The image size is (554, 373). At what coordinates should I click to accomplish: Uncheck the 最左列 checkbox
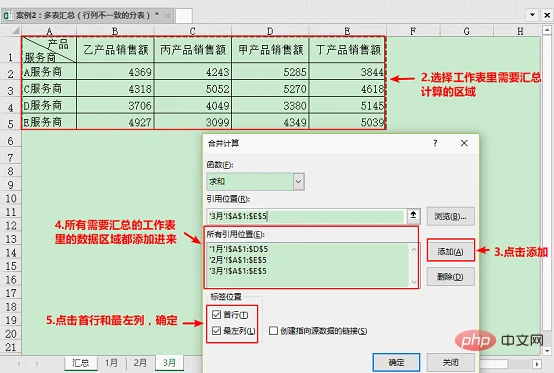[216, 331]
